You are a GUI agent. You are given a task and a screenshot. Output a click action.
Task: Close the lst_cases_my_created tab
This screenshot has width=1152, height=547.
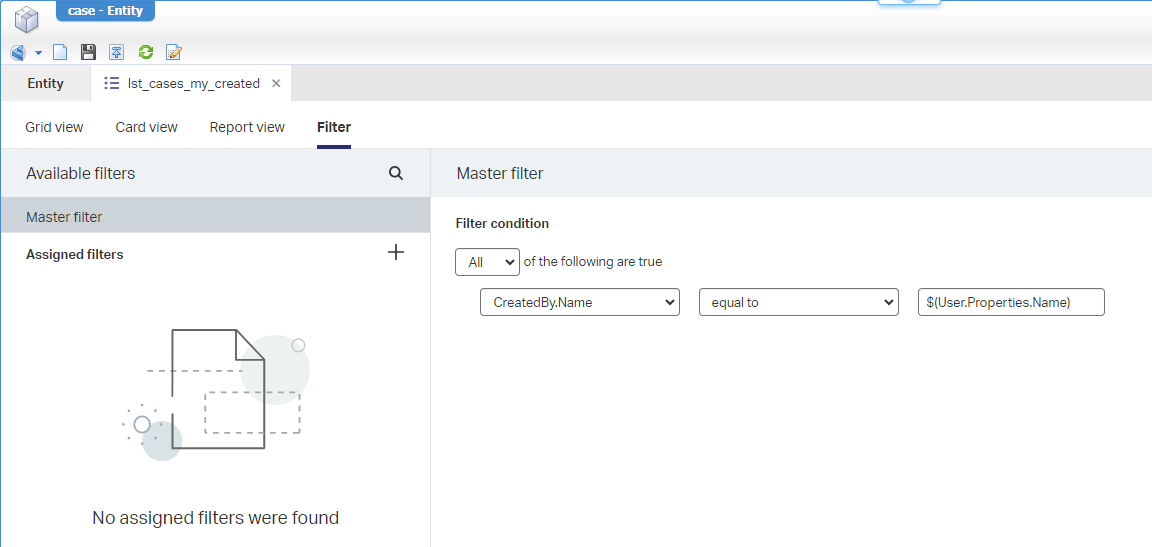[276, 83]
